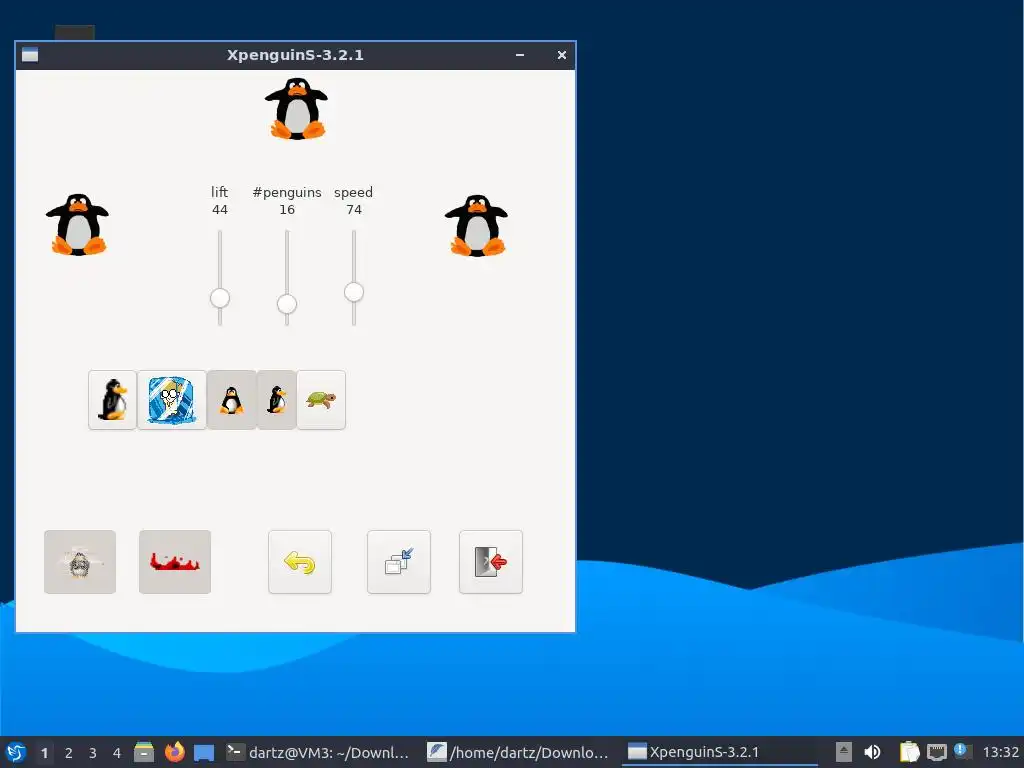The height and width of the screenshot is (768, 1024).
Task: Switch to workspace 2
Action: 69,753
